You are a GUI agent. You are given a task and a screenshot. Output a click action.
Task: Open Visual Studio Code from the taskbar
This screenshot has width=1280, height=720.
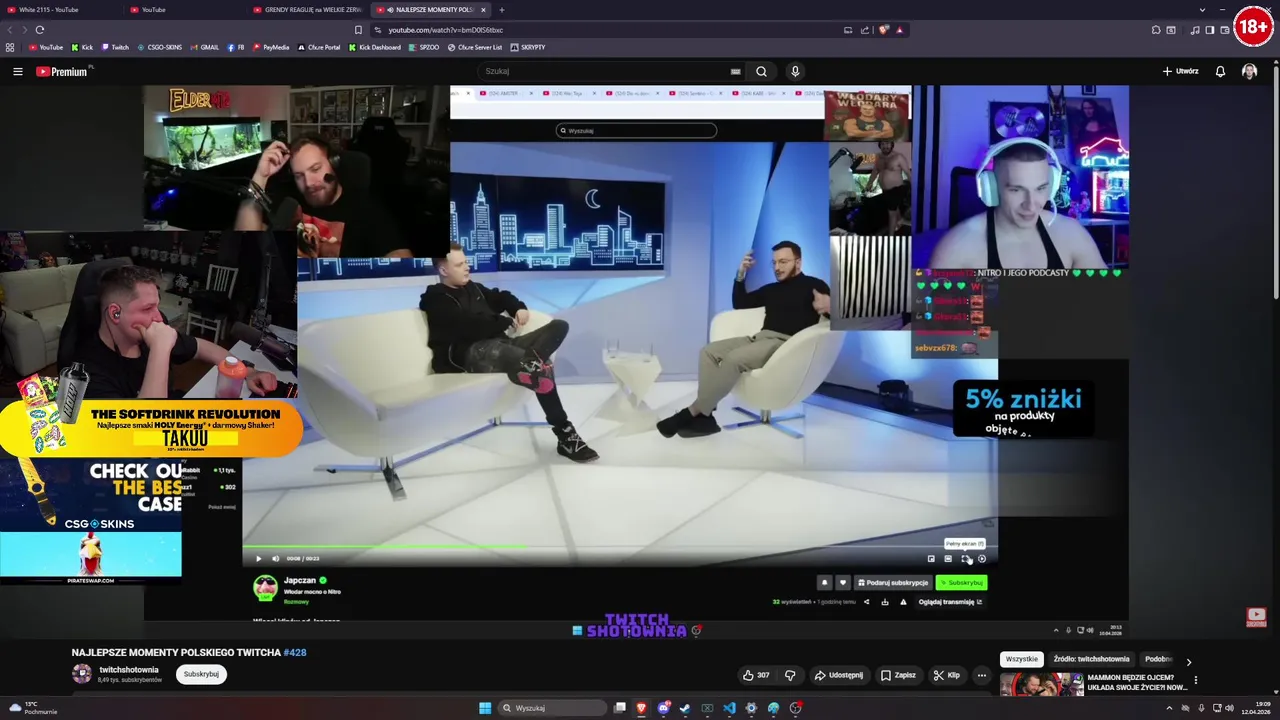point(729,708)
